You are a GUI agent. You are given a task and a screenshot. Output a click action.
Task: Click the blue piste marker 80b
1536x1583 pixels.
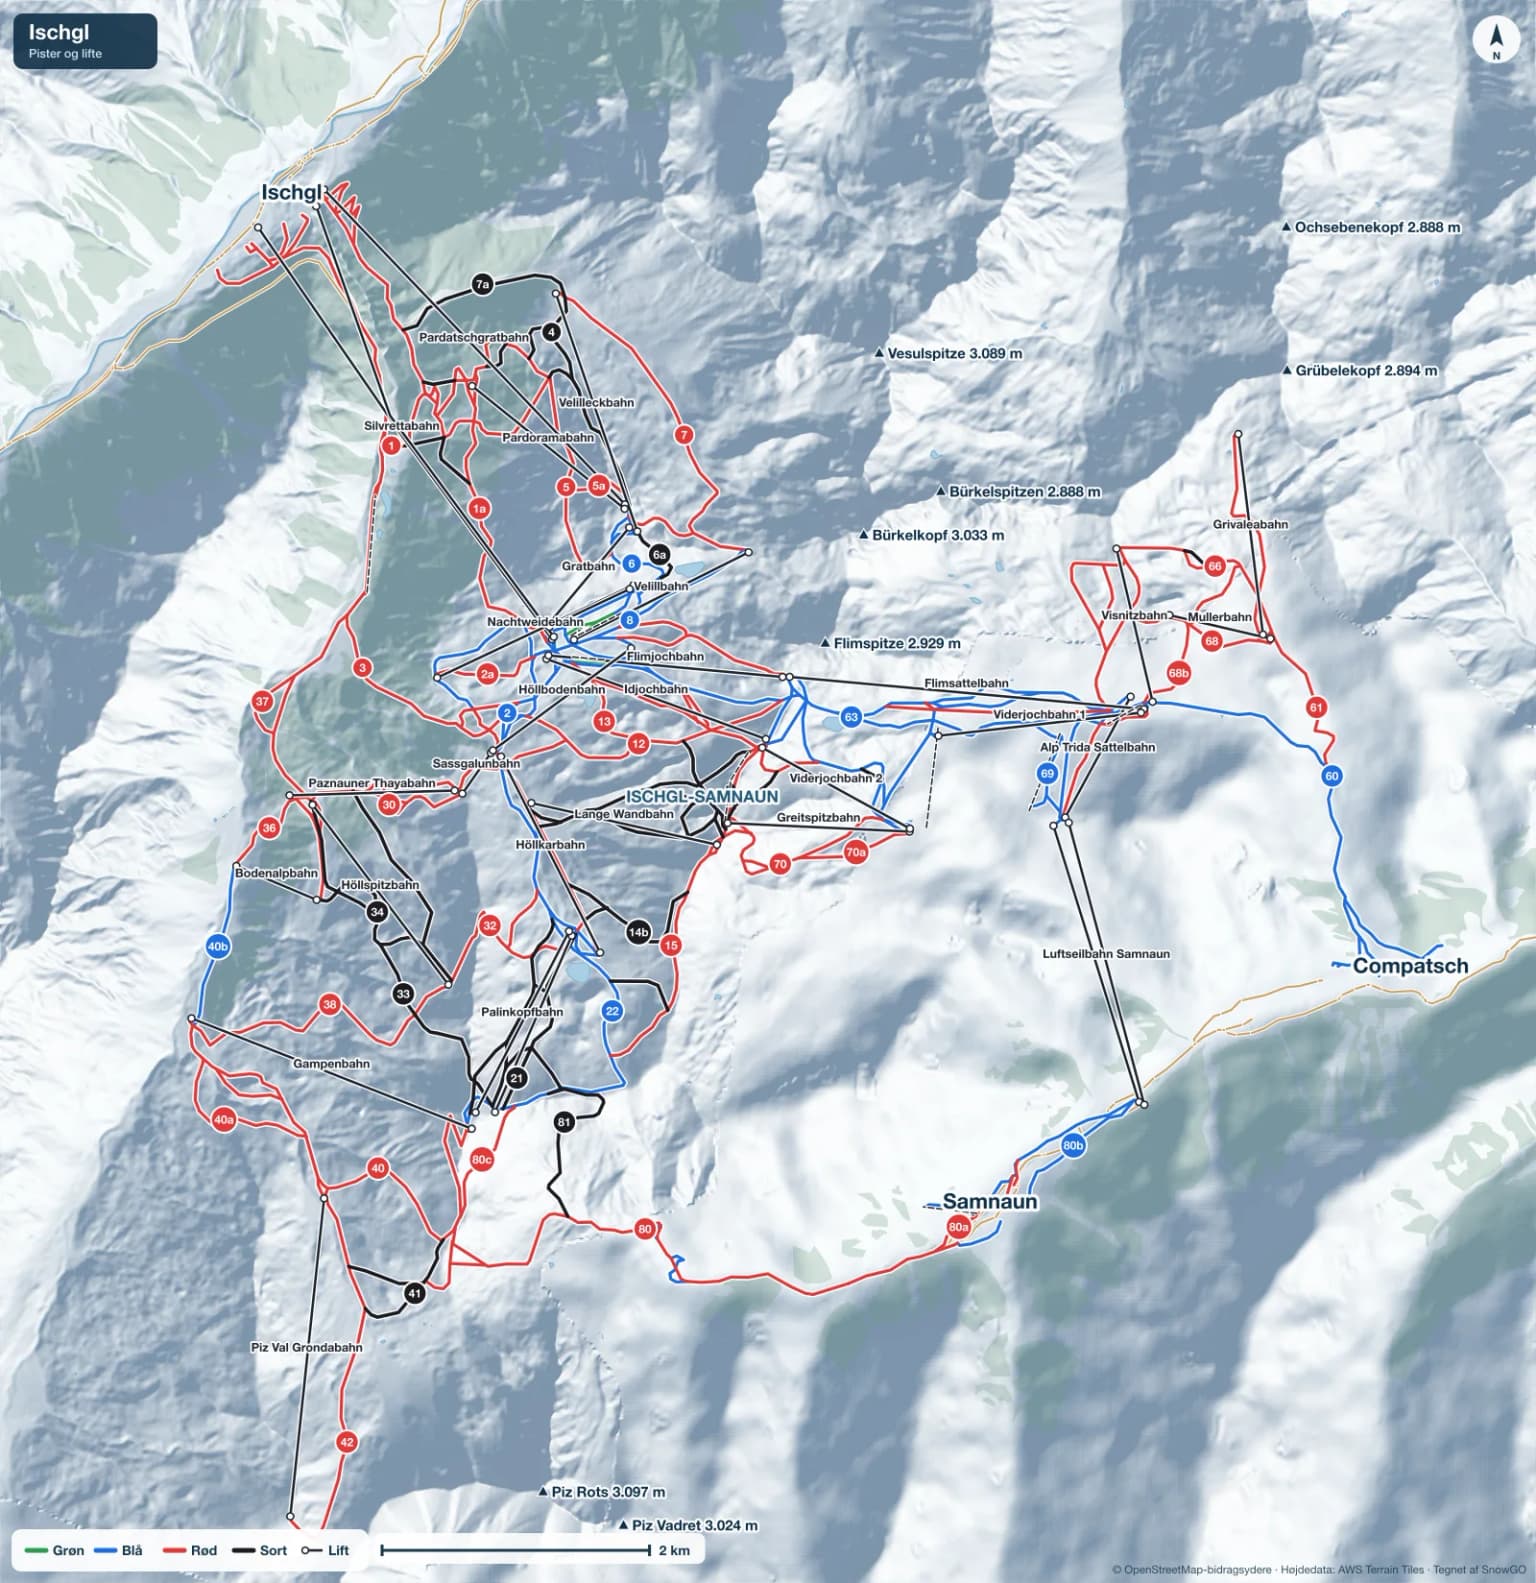point(1073,1146)
